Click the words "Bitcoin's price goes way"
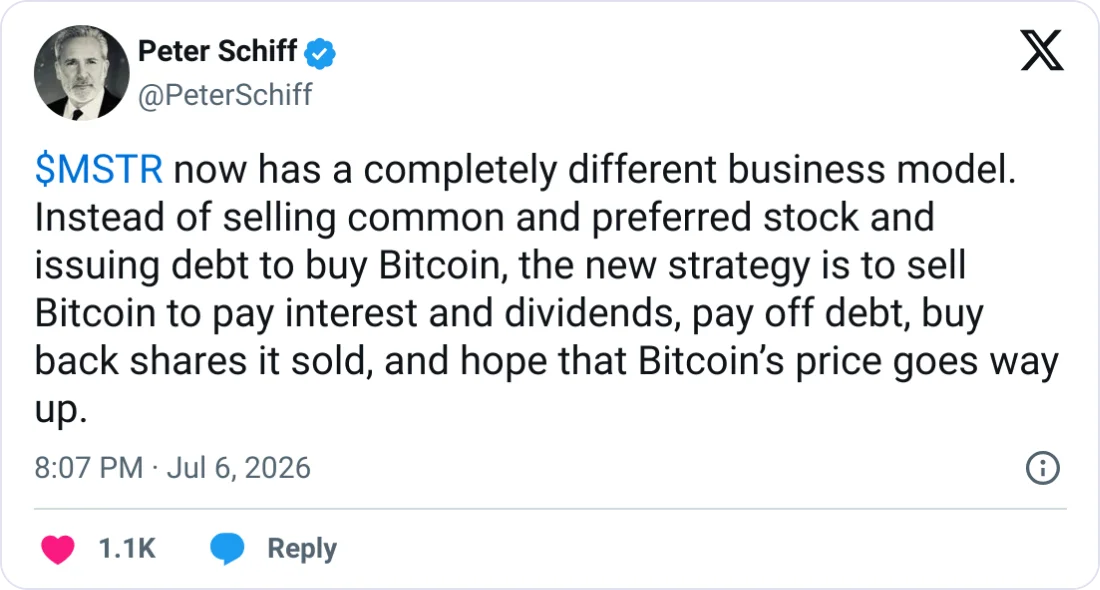 pos(848,361)
